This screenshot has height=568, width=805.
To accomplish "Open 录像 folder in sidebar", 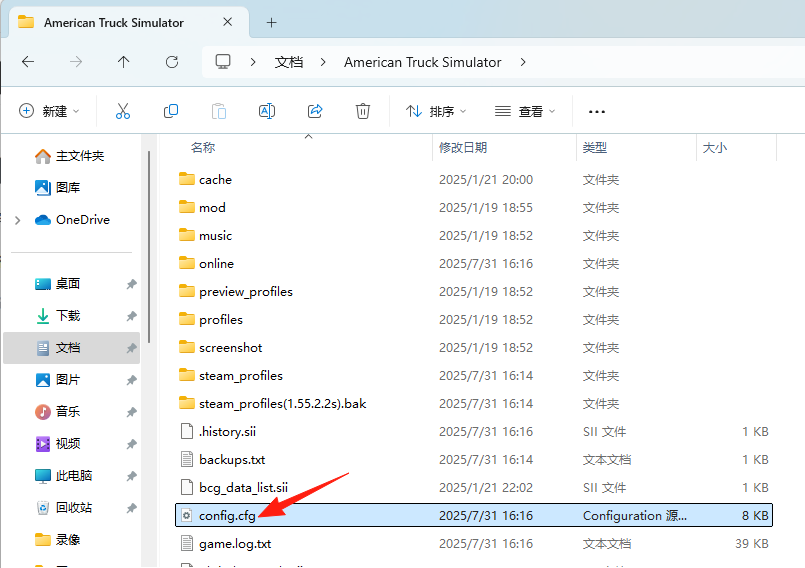I will point(58,540).
